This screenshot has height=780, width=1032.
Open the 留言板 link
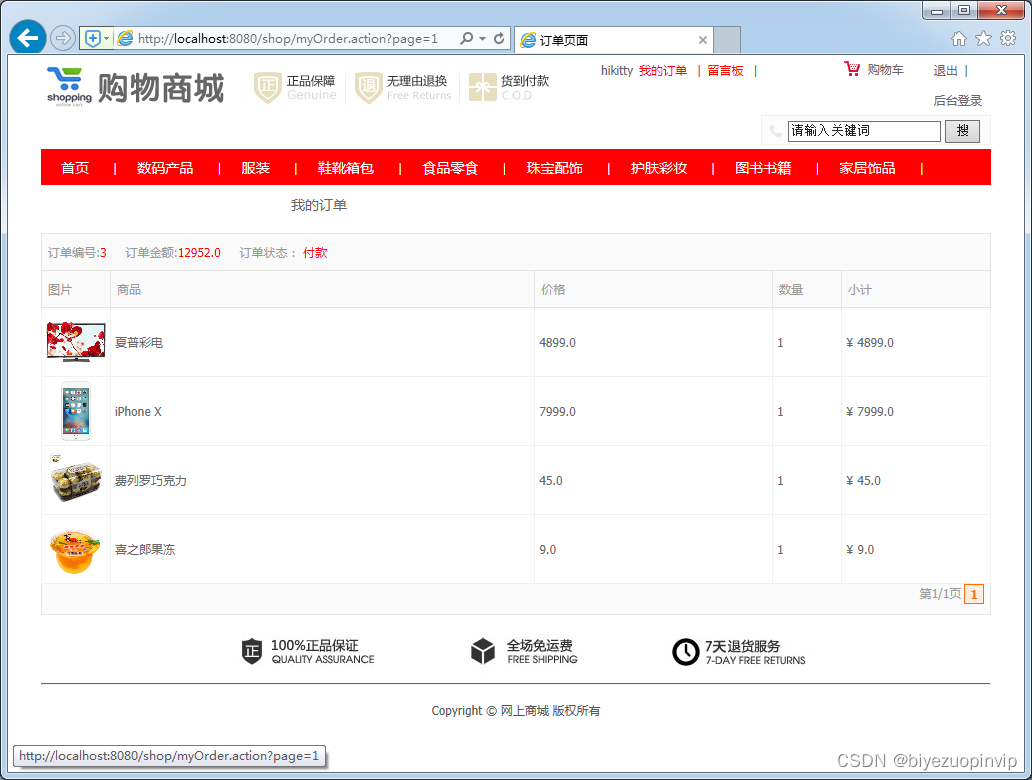pos(725,70)
